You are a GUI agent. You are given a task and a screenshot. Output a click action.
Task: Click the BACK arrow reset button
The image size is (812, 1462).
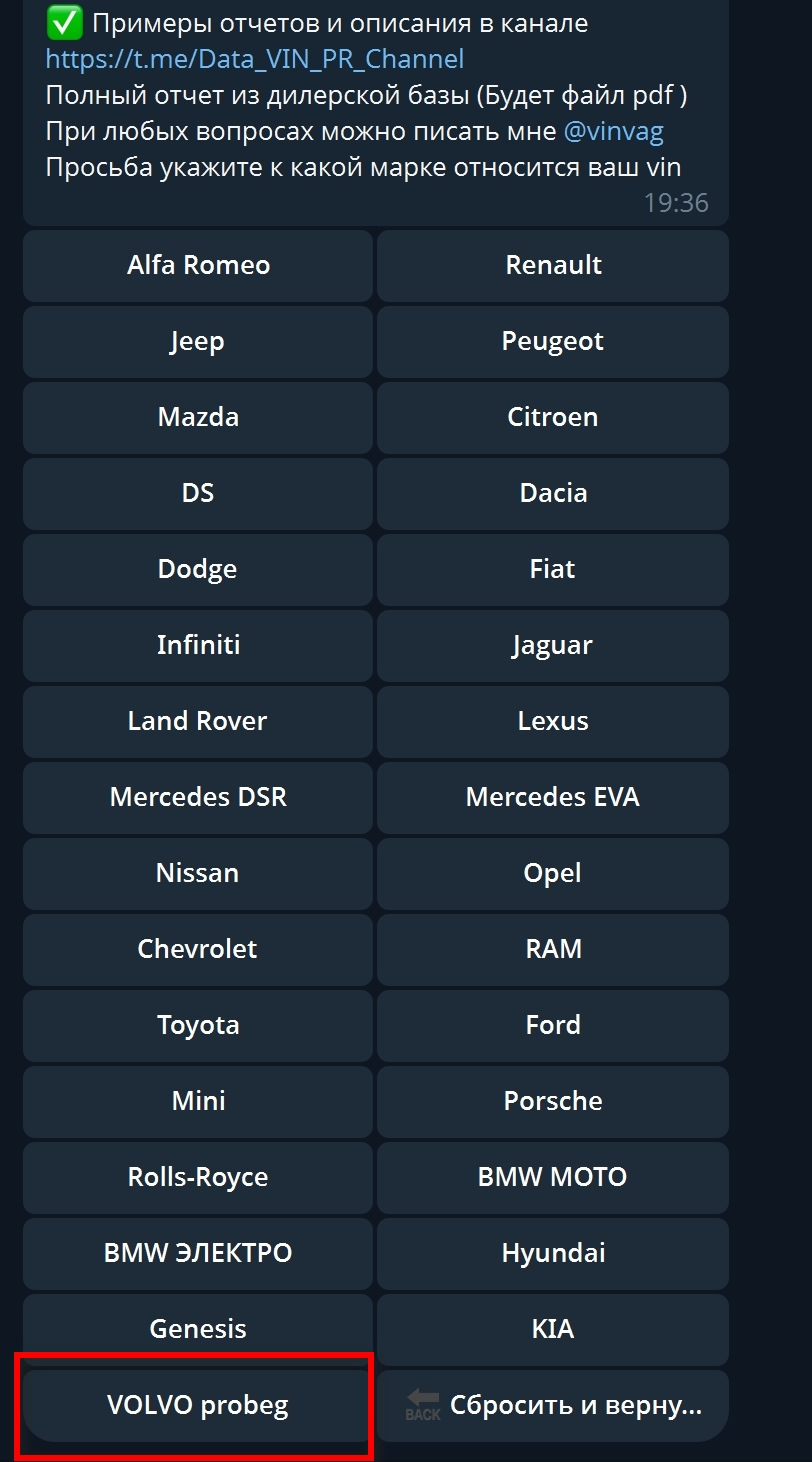coord(552,1405)
